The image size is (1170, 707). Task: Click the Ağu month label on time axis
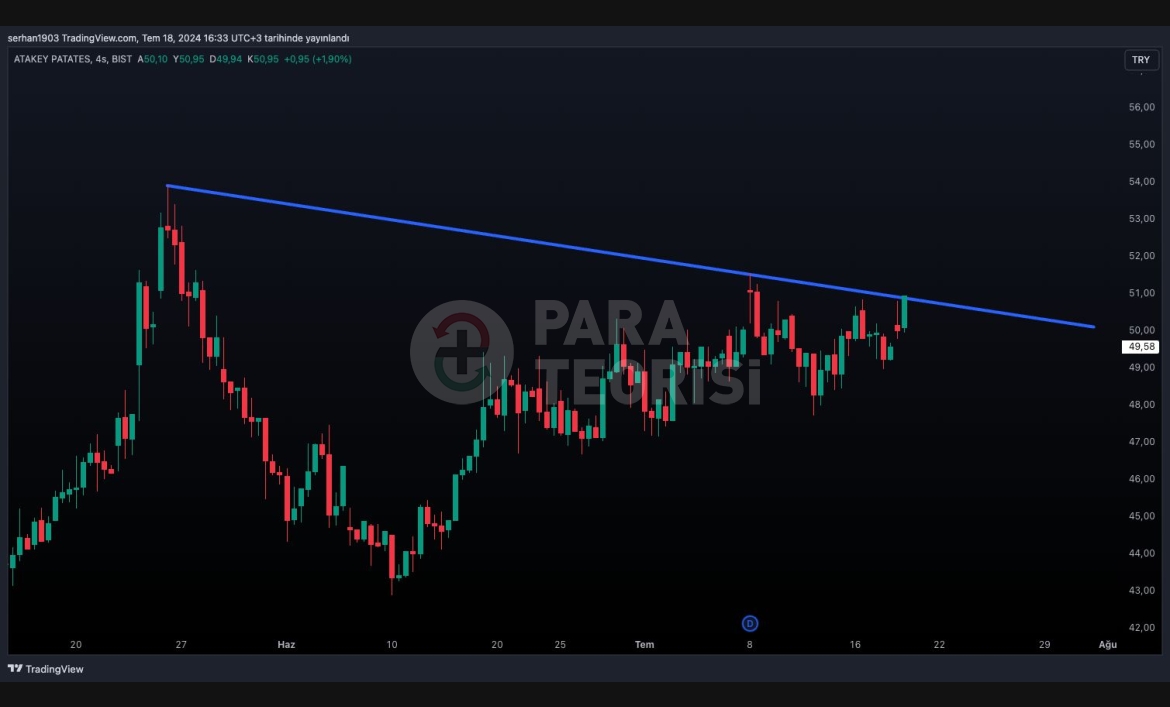(1108, 644)
